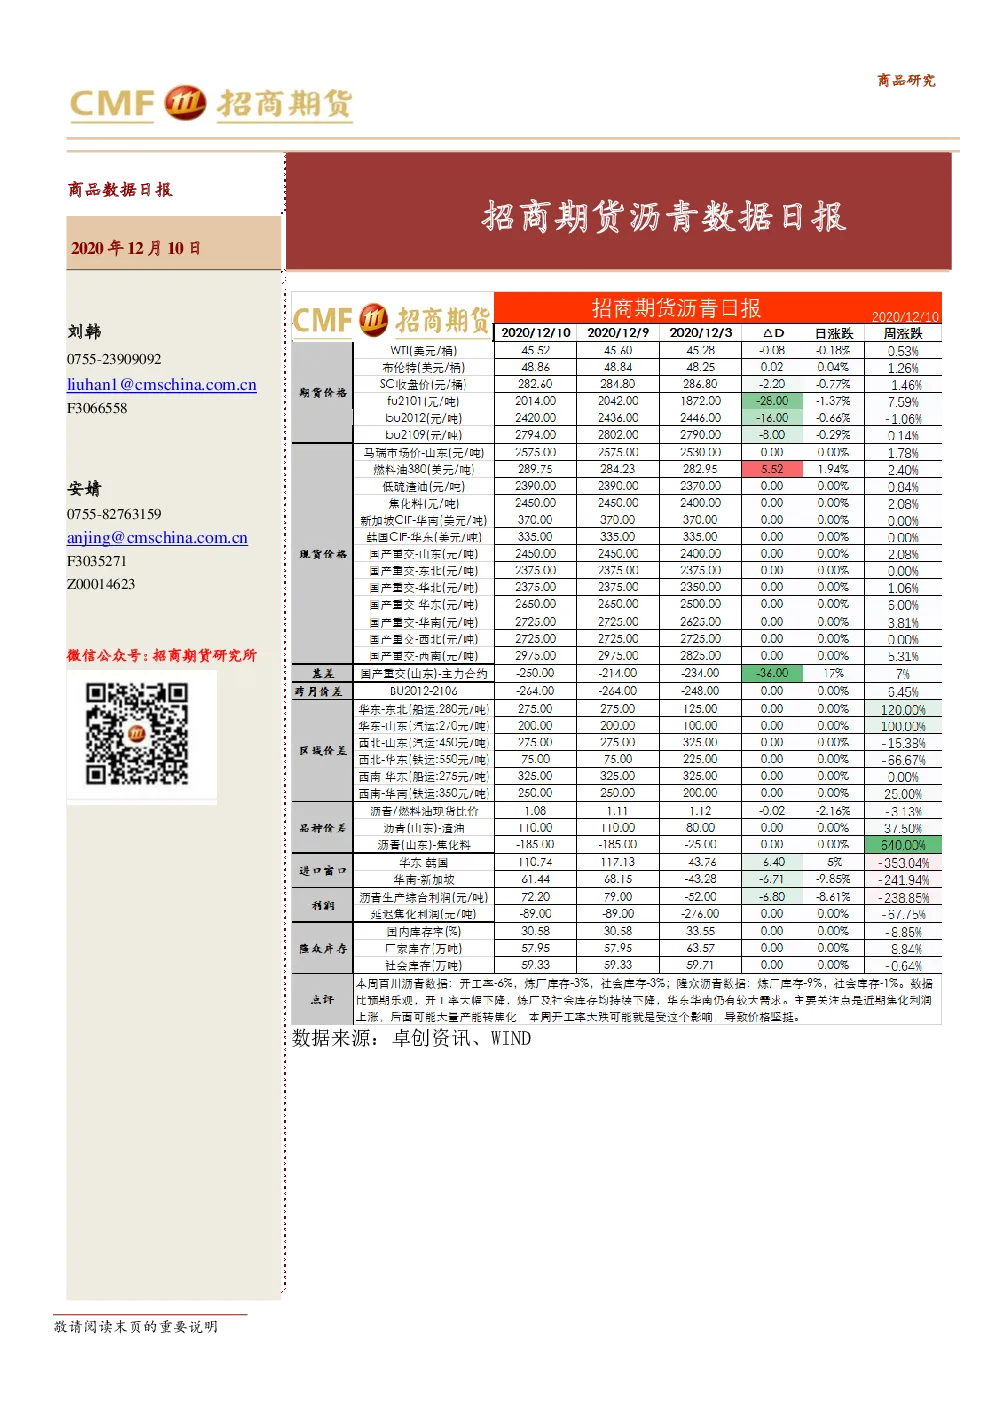The image size is (992, 1403).
Task: Click the 'ΔD' column header
Action: click(x=773, y=333)
